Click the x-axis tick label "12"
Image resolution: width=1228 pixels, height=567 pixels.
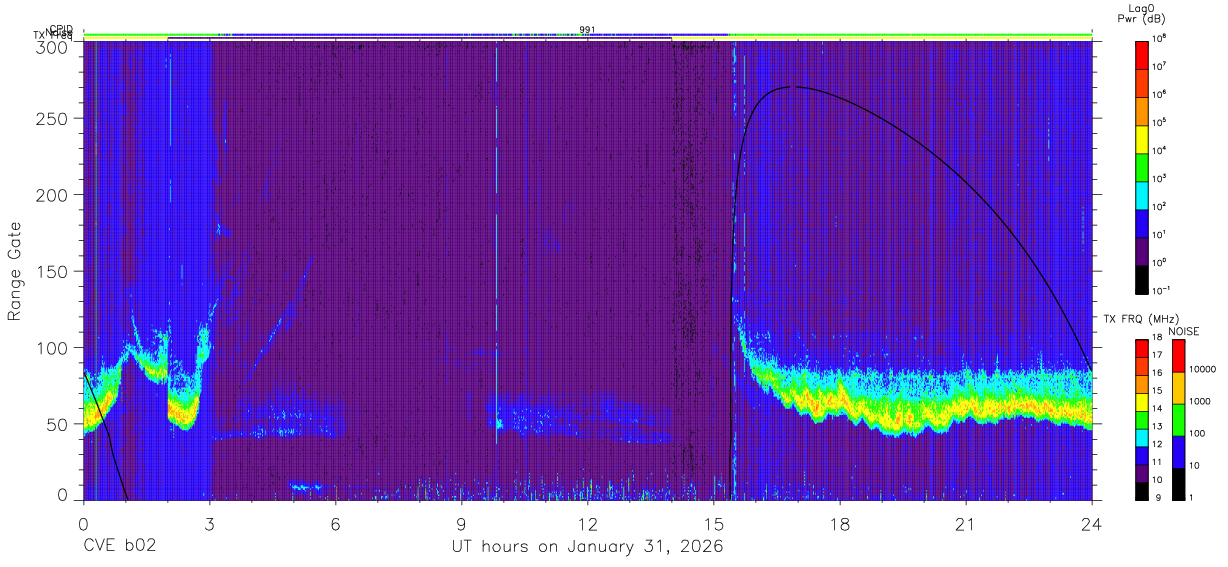pyautogui.click(x=587, y=524)
